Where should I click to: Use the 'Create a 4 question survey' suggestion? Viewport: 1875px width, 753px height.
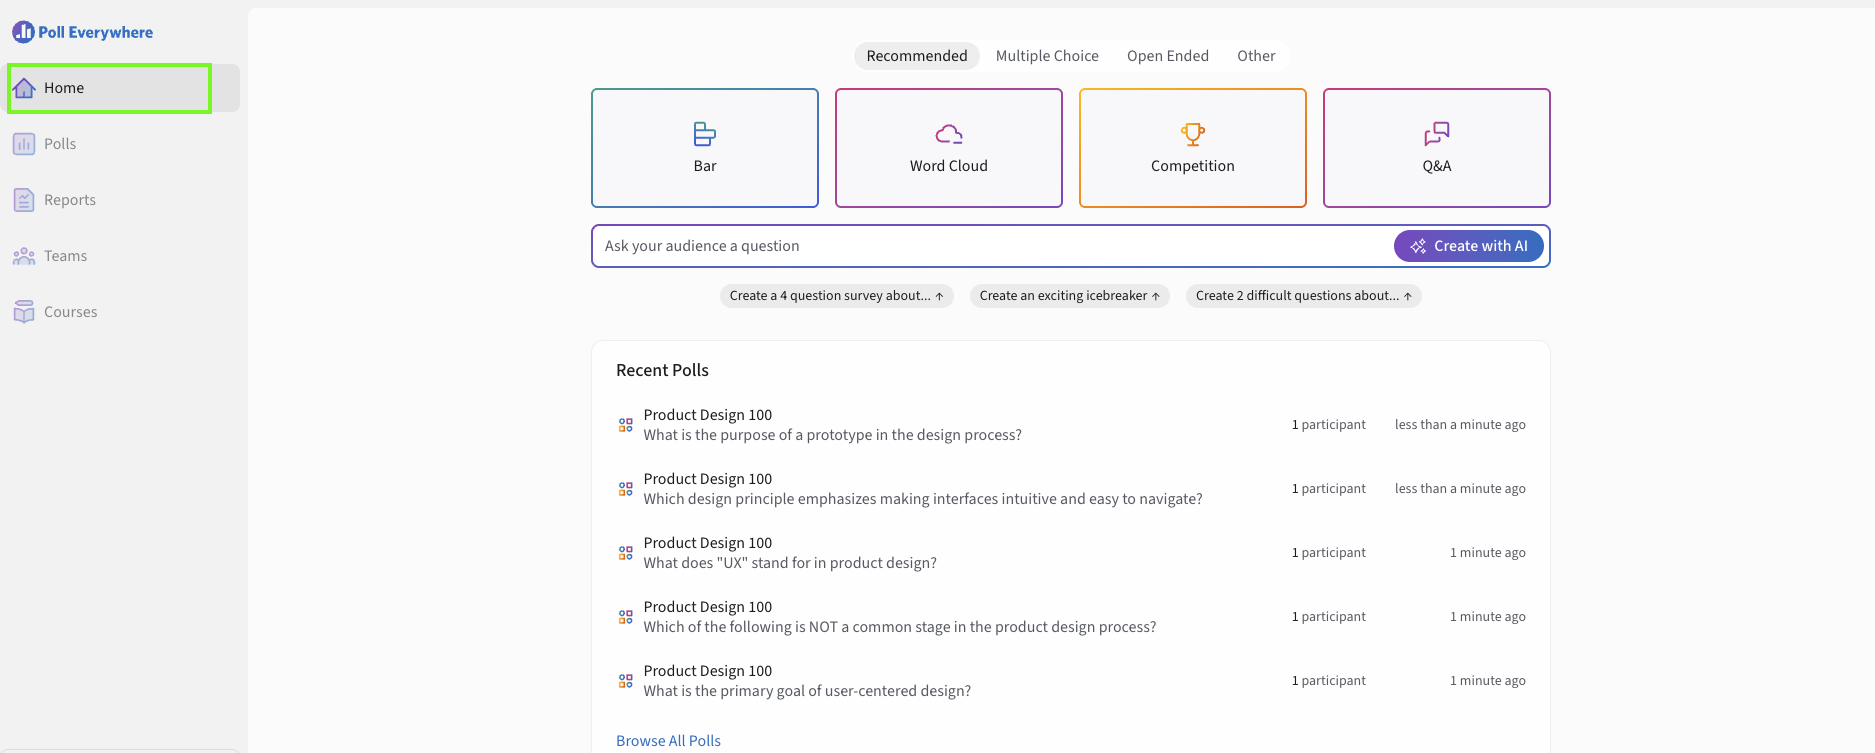tap(836, 296)
